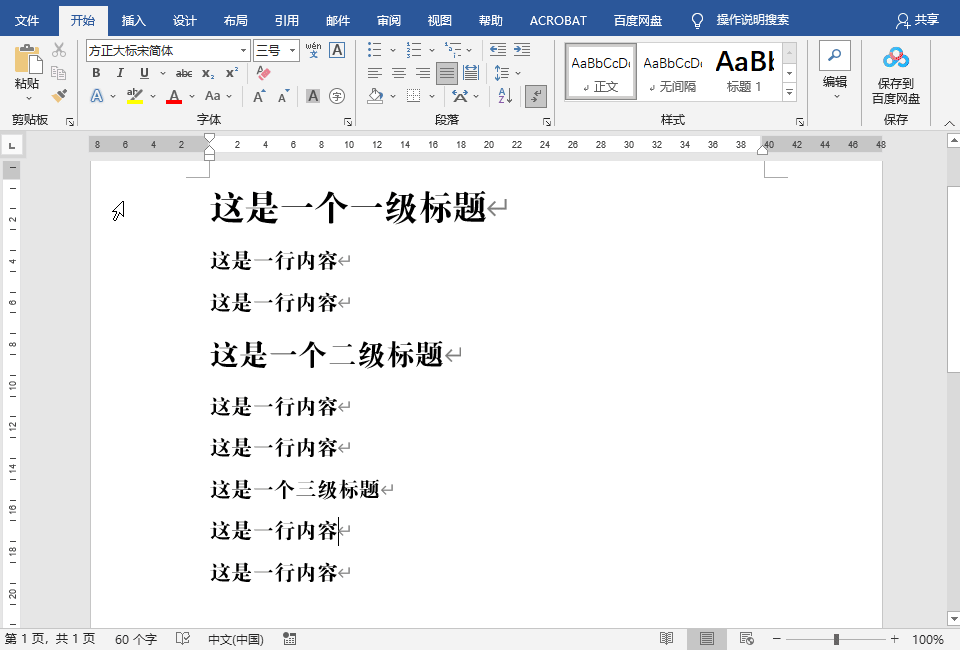
Task: Apply center alignment
Action: pos(398,72)
